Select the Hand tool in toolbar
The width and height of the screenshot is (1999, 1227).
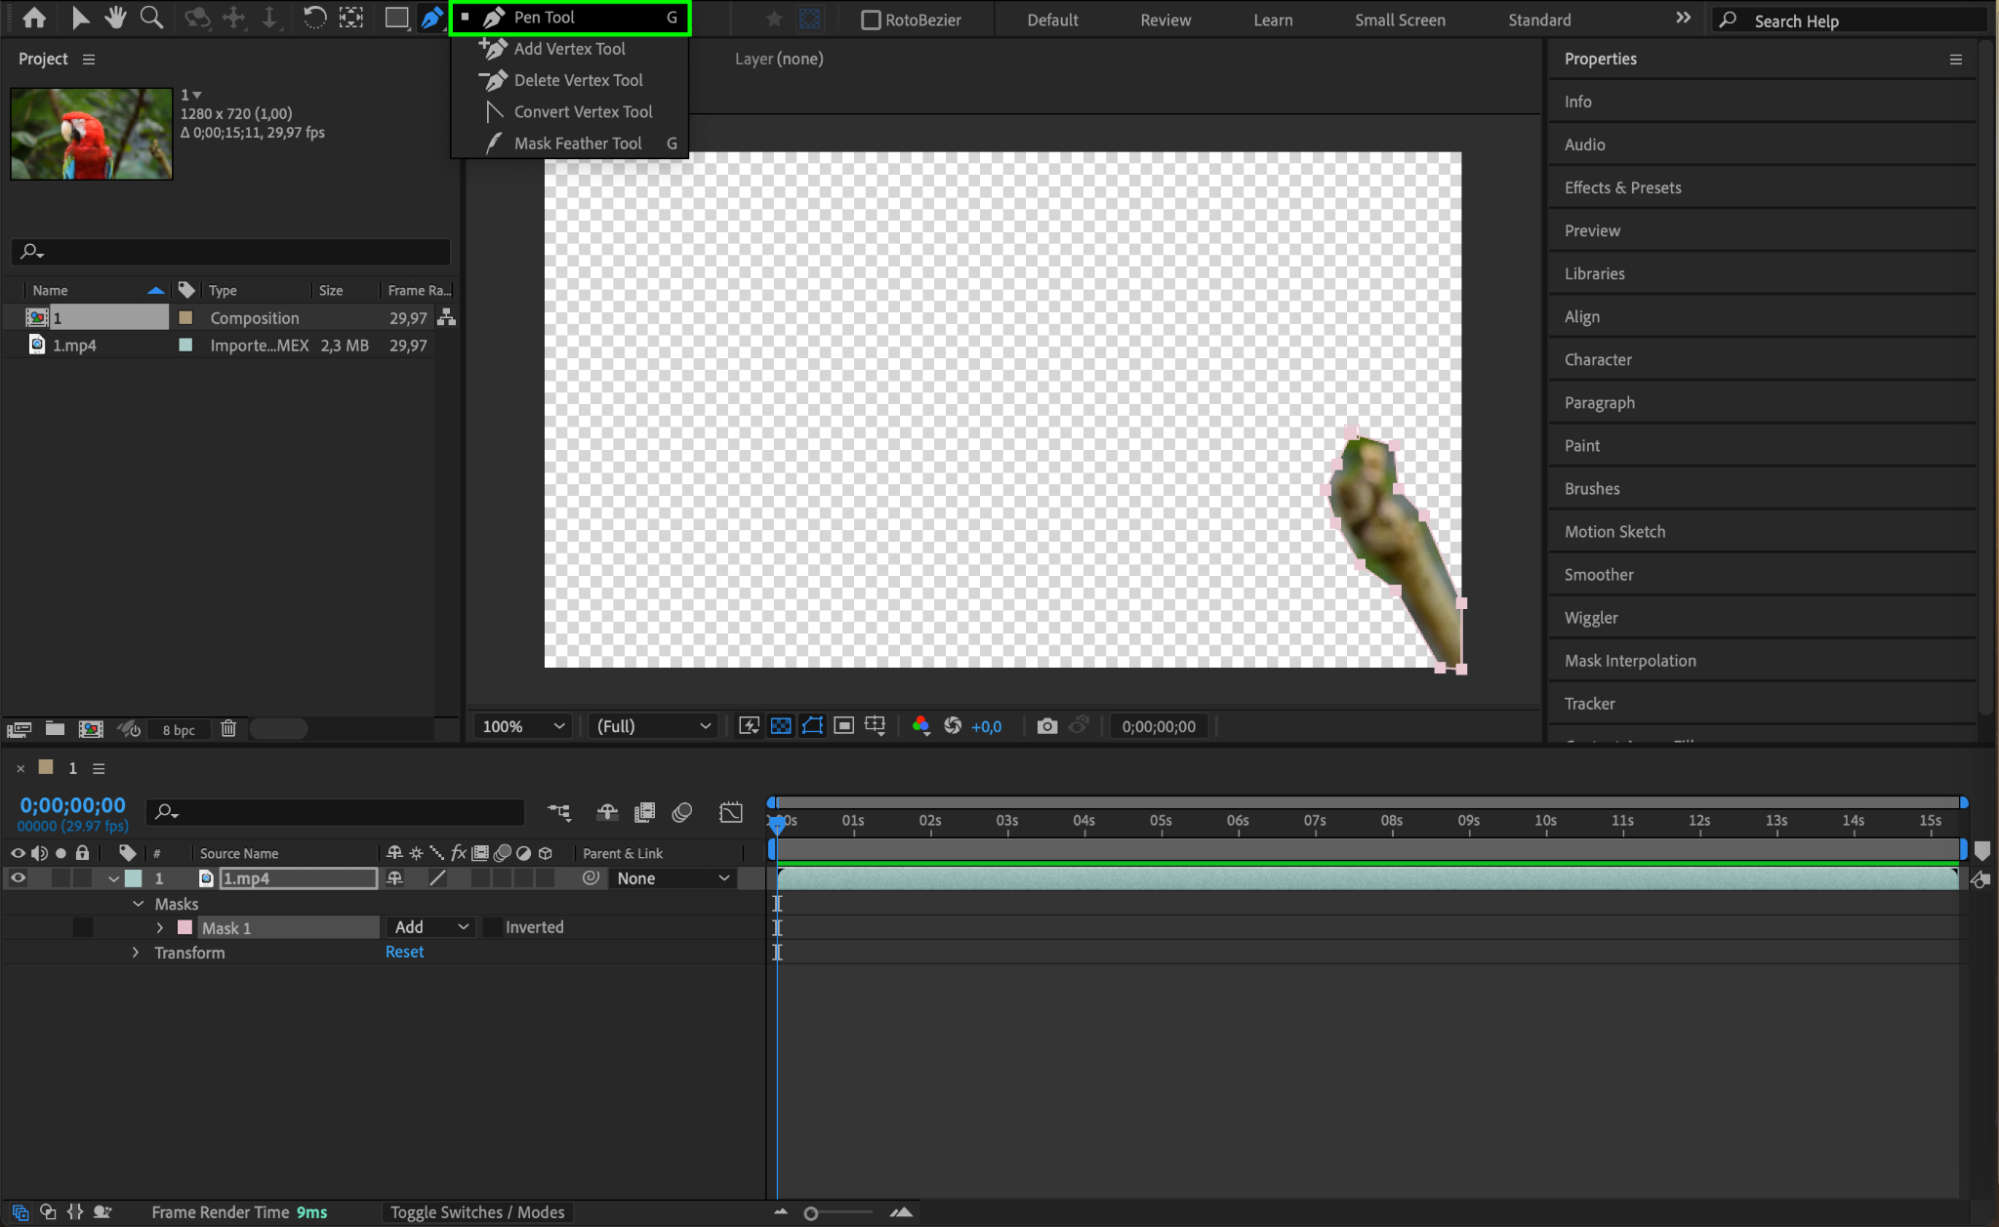116,17
